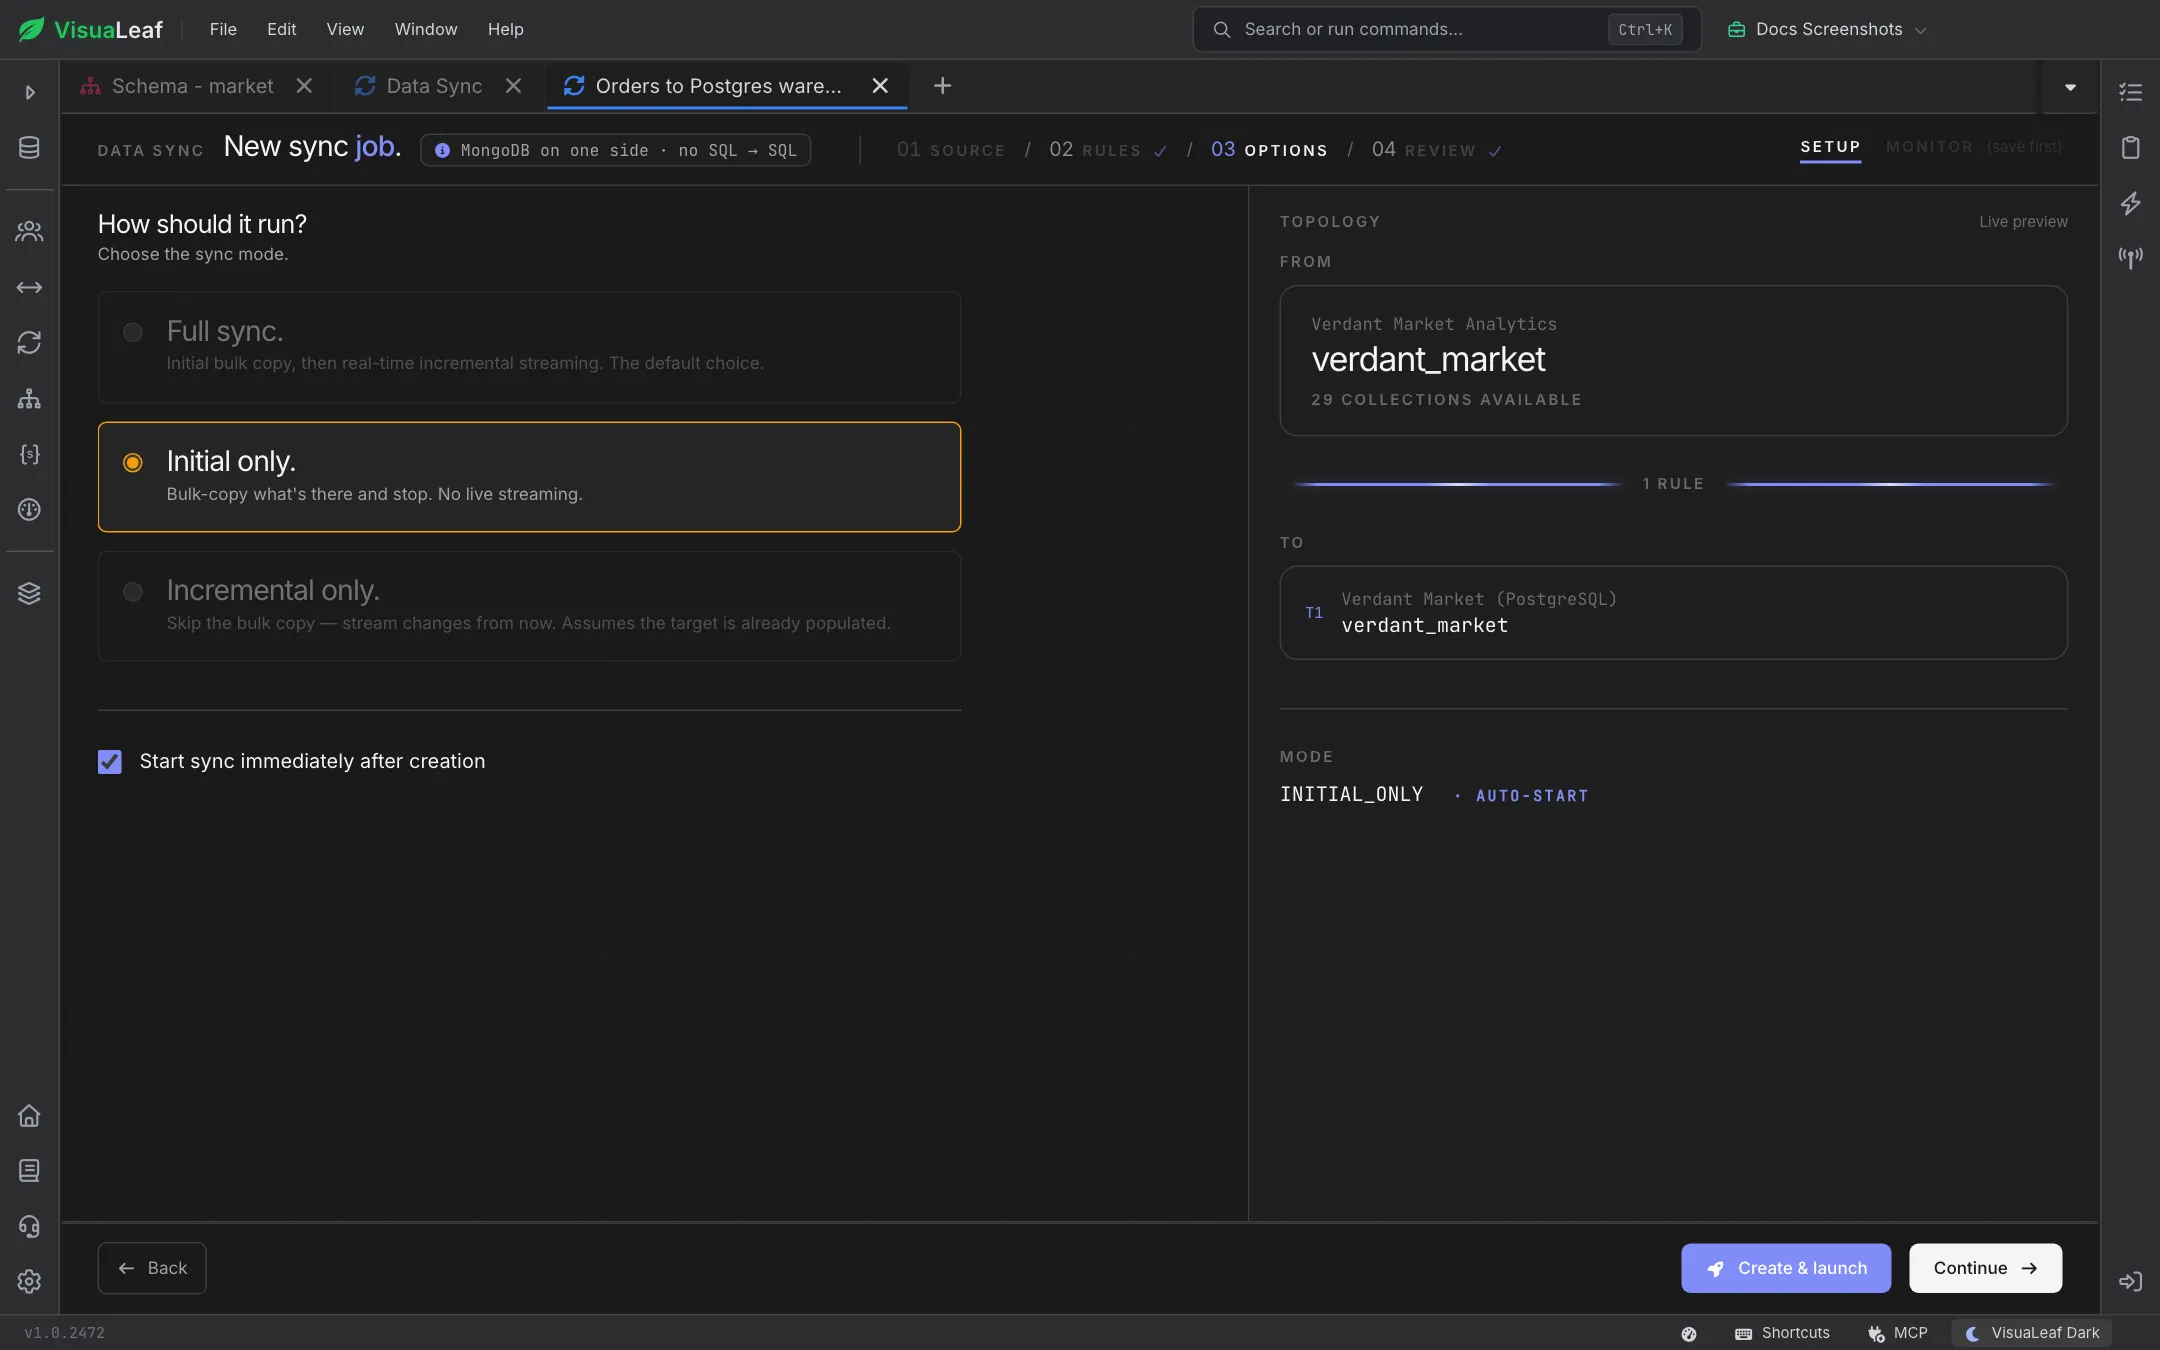Click the lightning bolt icon in right panel
Image resolution: width=2160 pixels, height=1350 pixels.
(2130, 203)
